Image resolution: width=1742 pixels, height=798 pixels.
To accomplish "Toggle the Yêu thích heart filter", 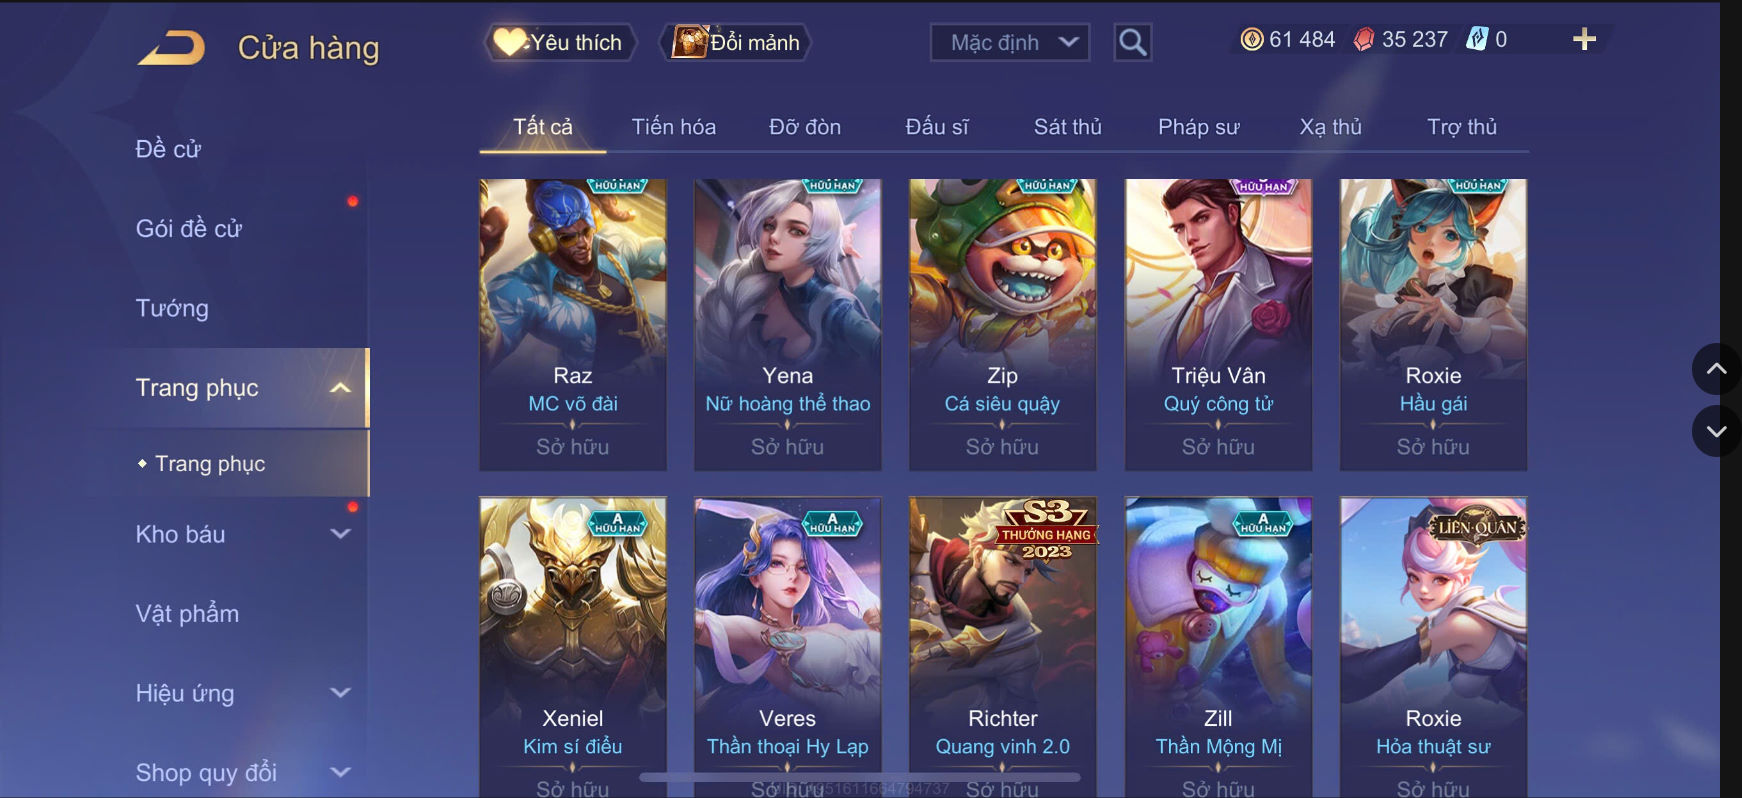I will (x=560, y=42).
